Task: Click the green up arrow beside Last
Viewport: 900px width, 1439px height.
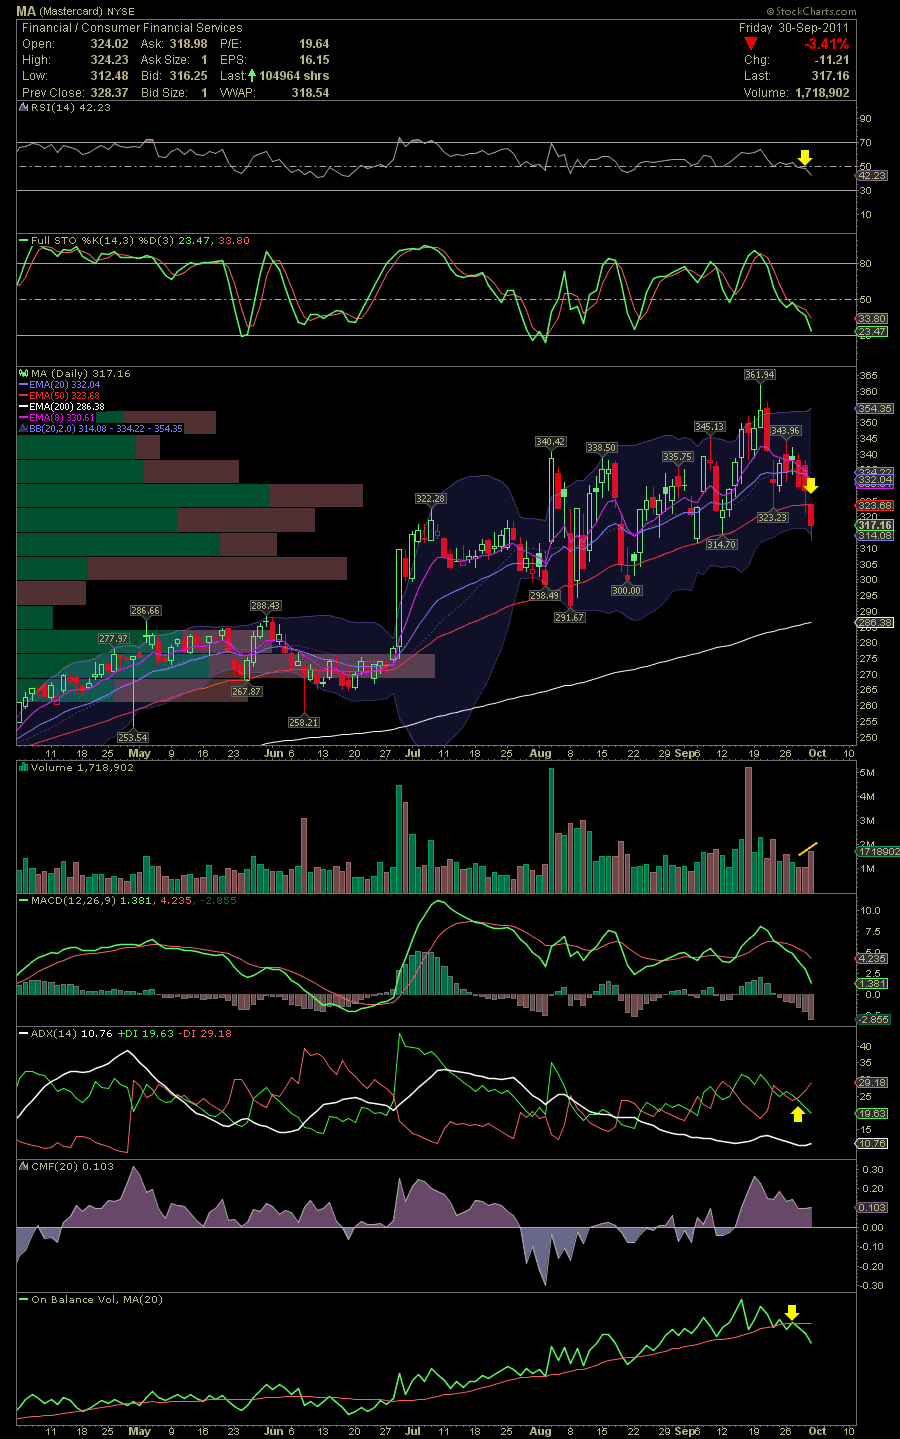Action: [254, 75]
